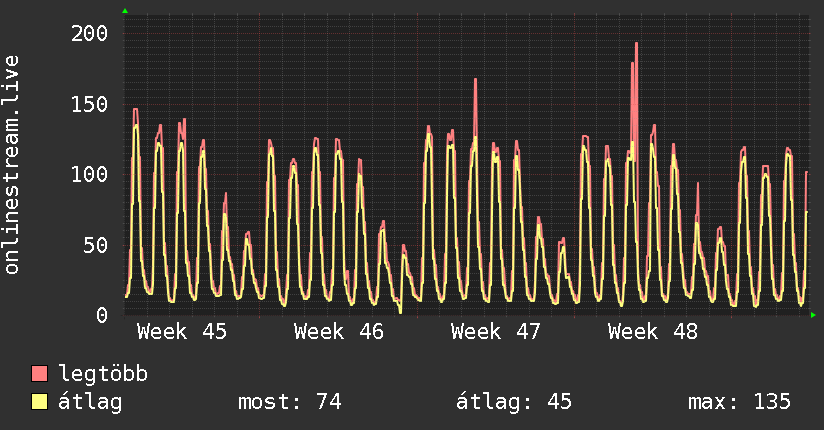The height and width of the screenshot is (430, 824).
Task: Select the Week 47 axis label
Action: (495, 332)
